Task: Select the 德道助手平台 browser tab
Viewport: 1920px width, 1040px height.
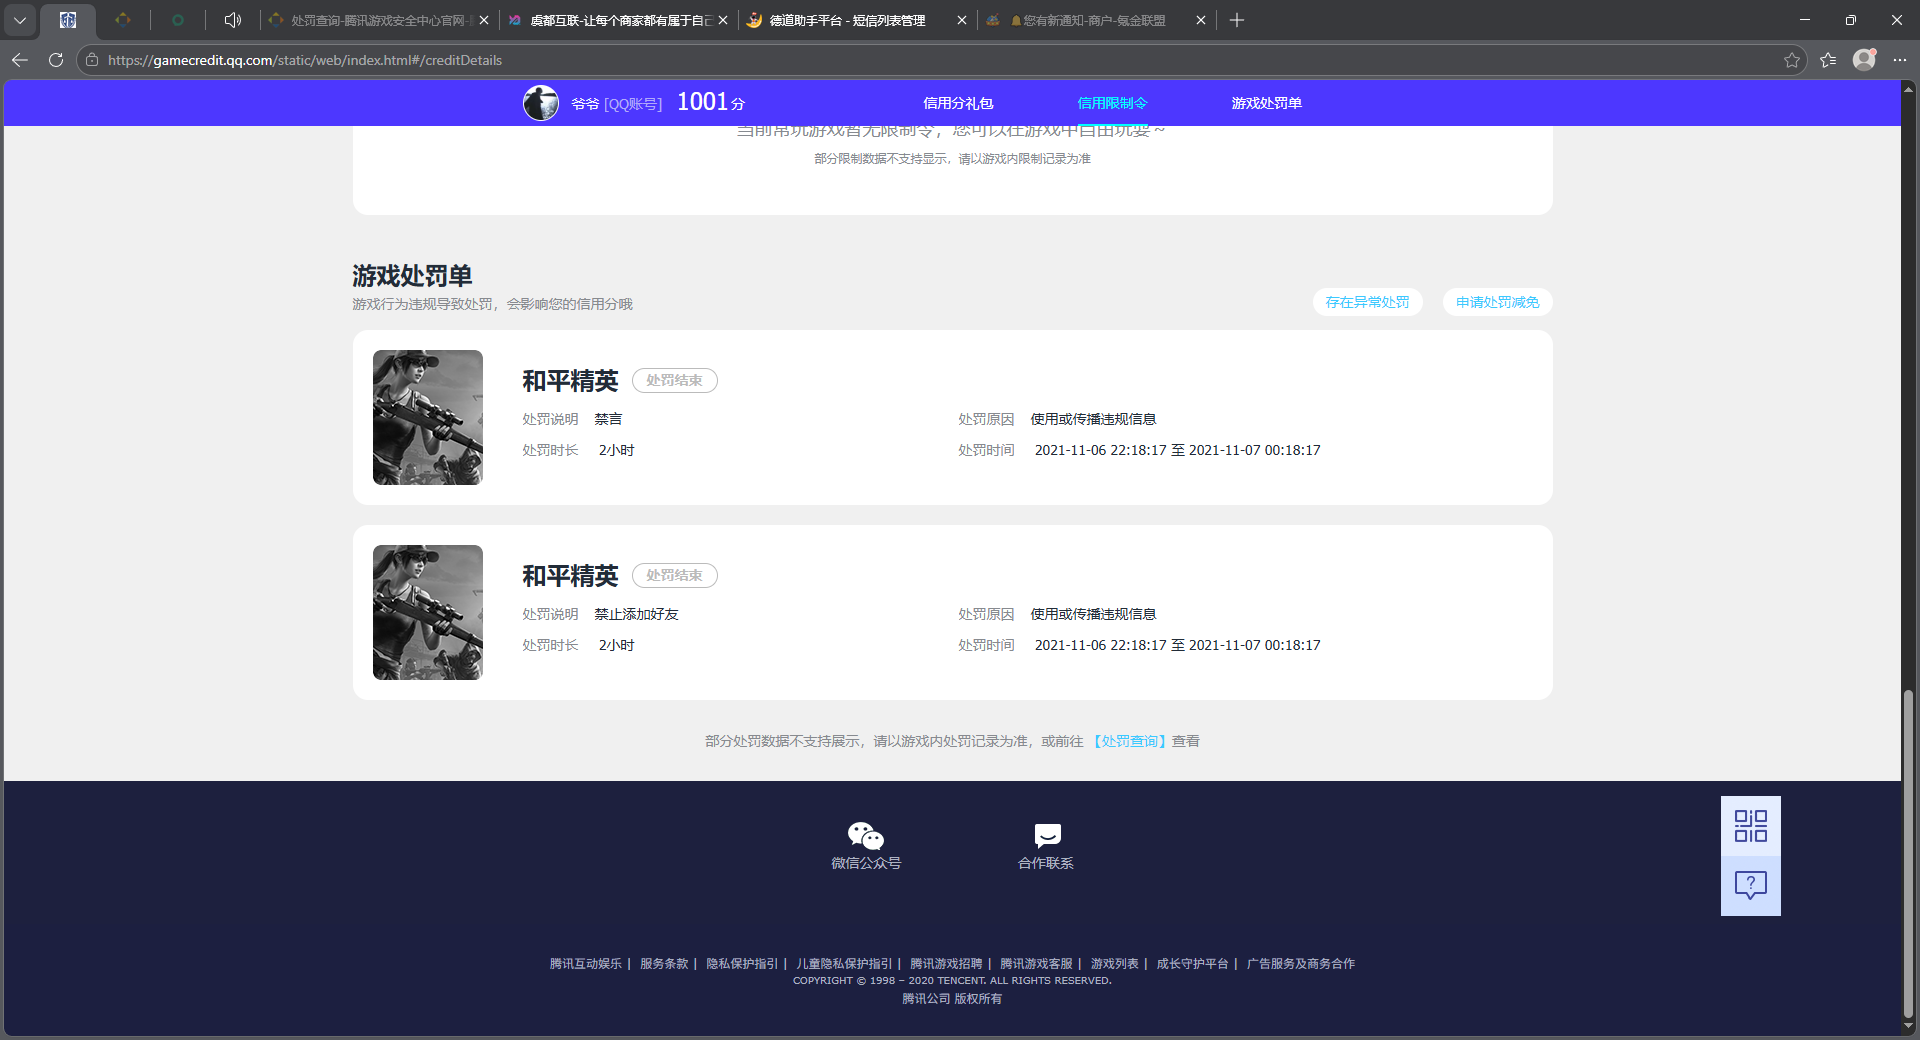Action: tap(847, 20)
